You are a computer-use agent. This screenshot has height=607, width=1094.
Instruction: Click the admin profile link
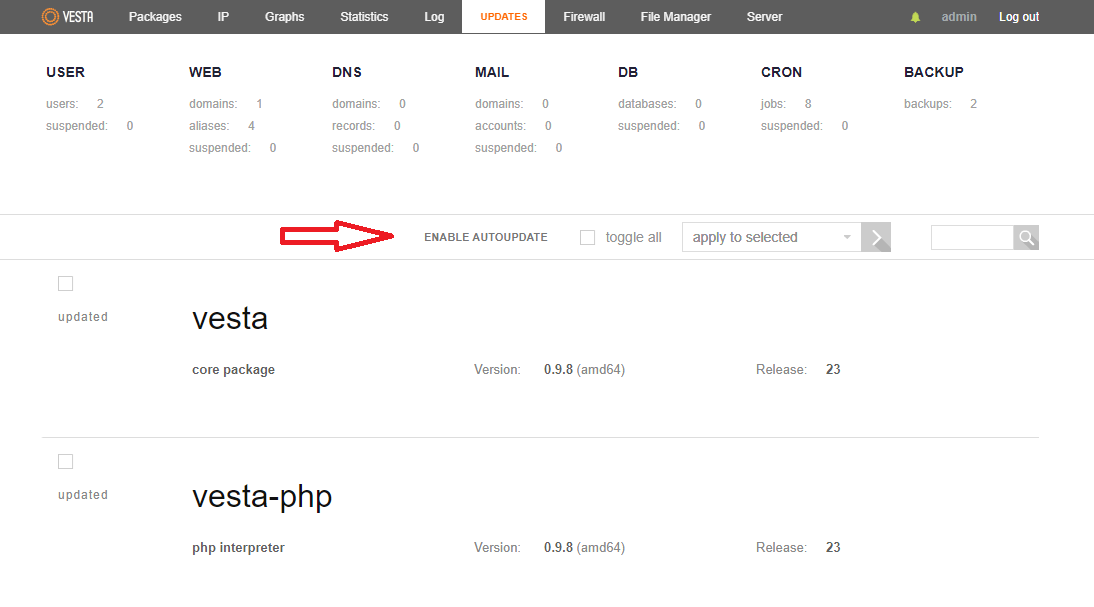coord(959,17)
